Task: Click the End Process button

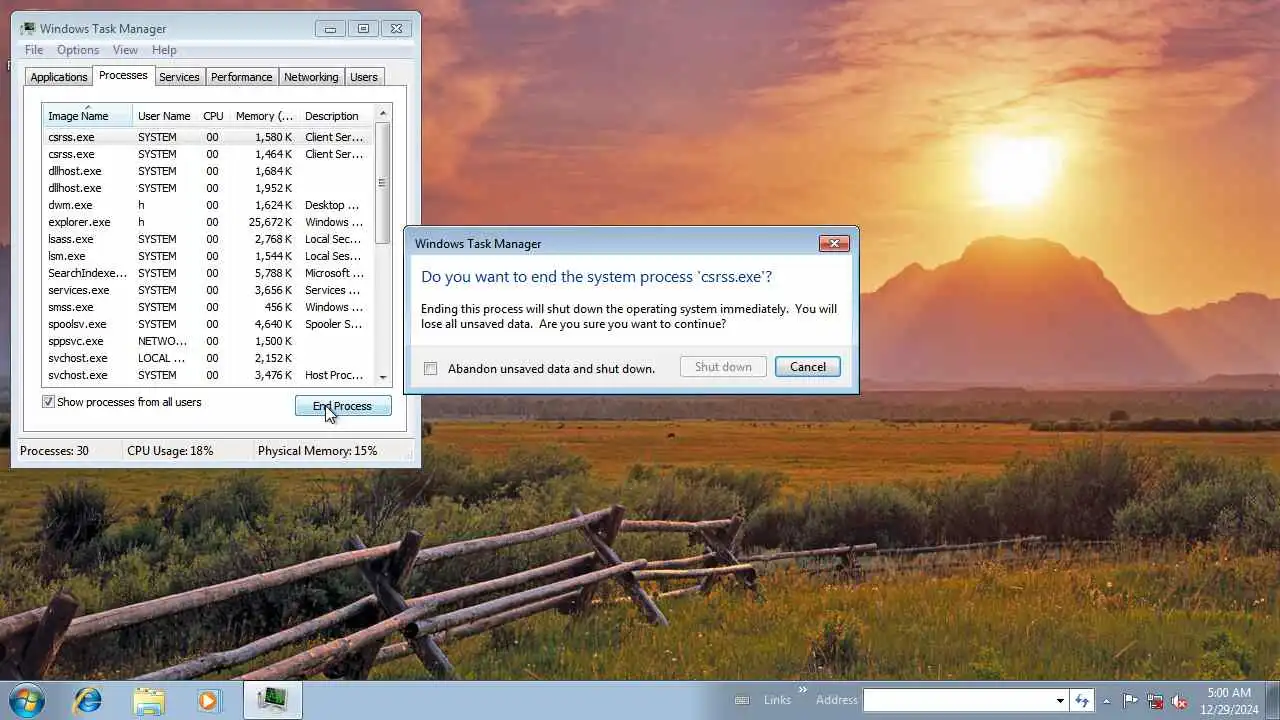Action: [x=343, y=406]
